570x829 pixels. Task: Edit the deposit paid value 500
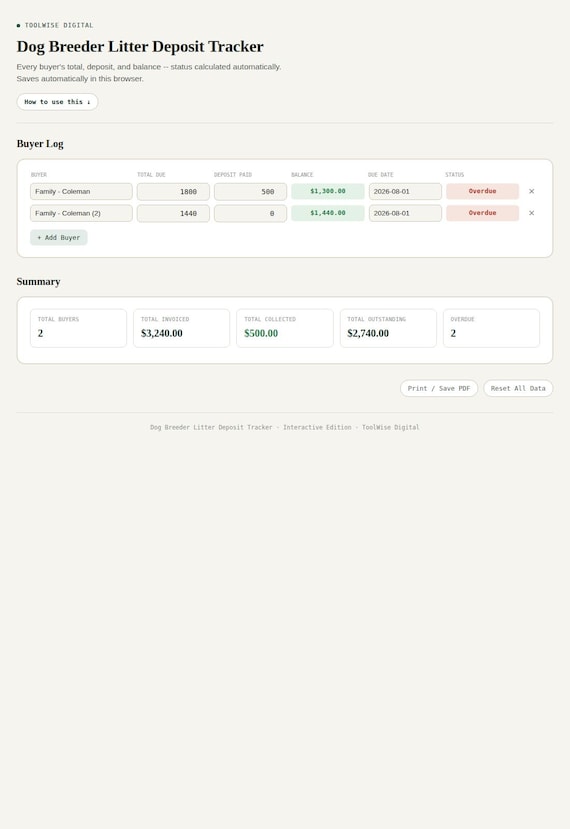click(250, 191)
